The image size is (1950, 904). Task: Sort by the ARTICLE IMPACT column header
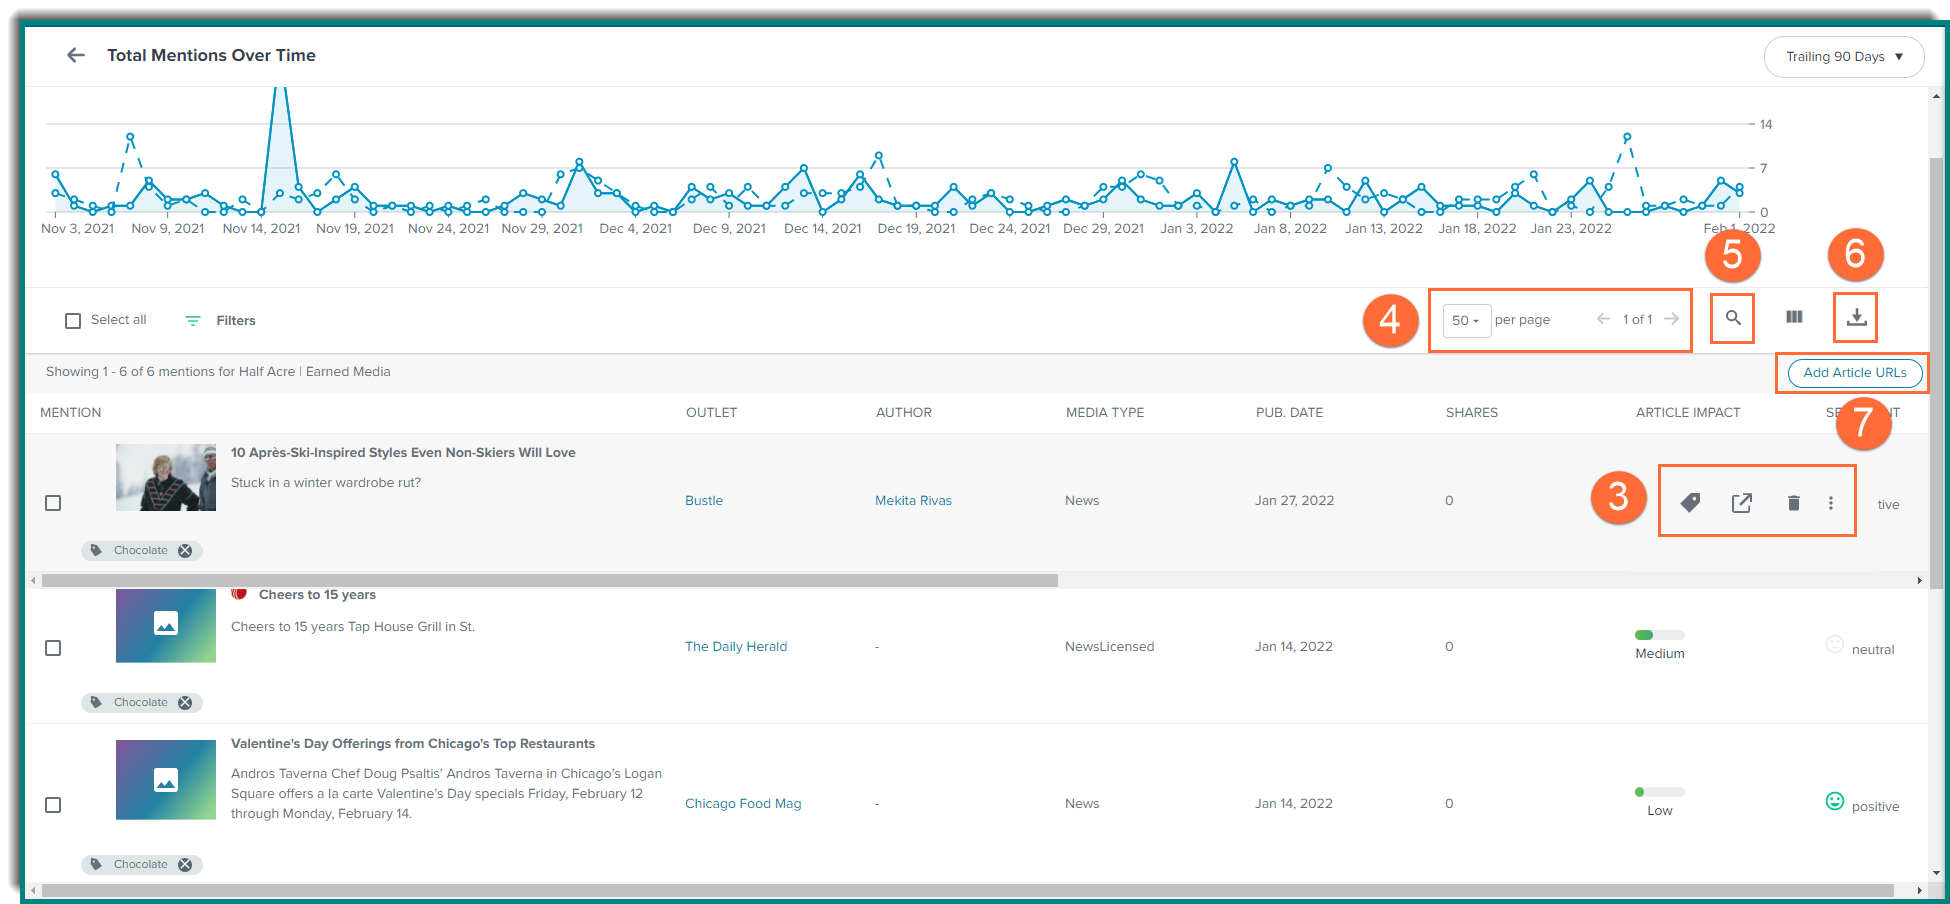point(1688,413)
